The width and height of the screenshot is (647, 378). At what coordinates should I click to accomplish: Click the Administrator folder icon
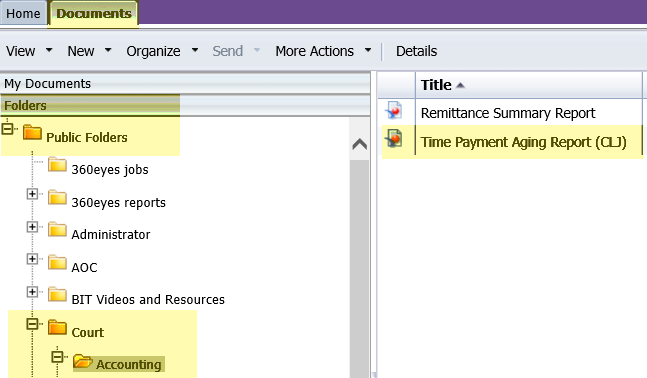pyautogui.click(x=57, y=230)
